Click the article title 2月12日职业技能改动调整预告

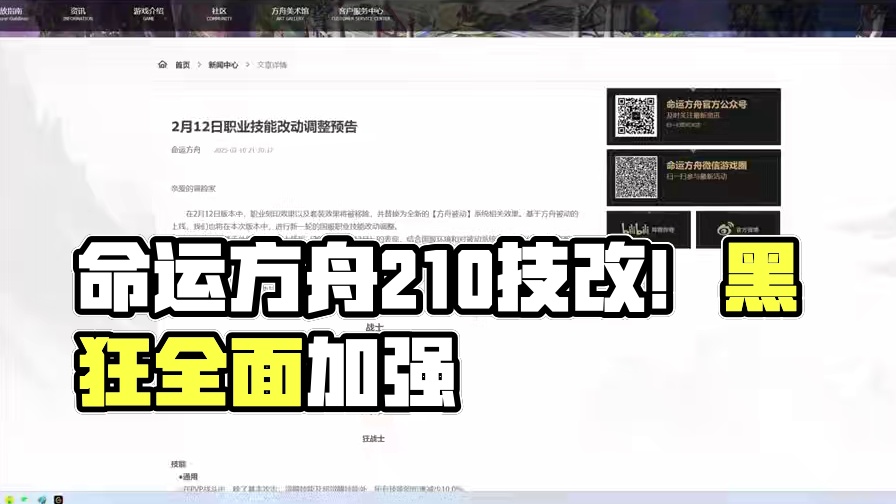pos(264,127)
